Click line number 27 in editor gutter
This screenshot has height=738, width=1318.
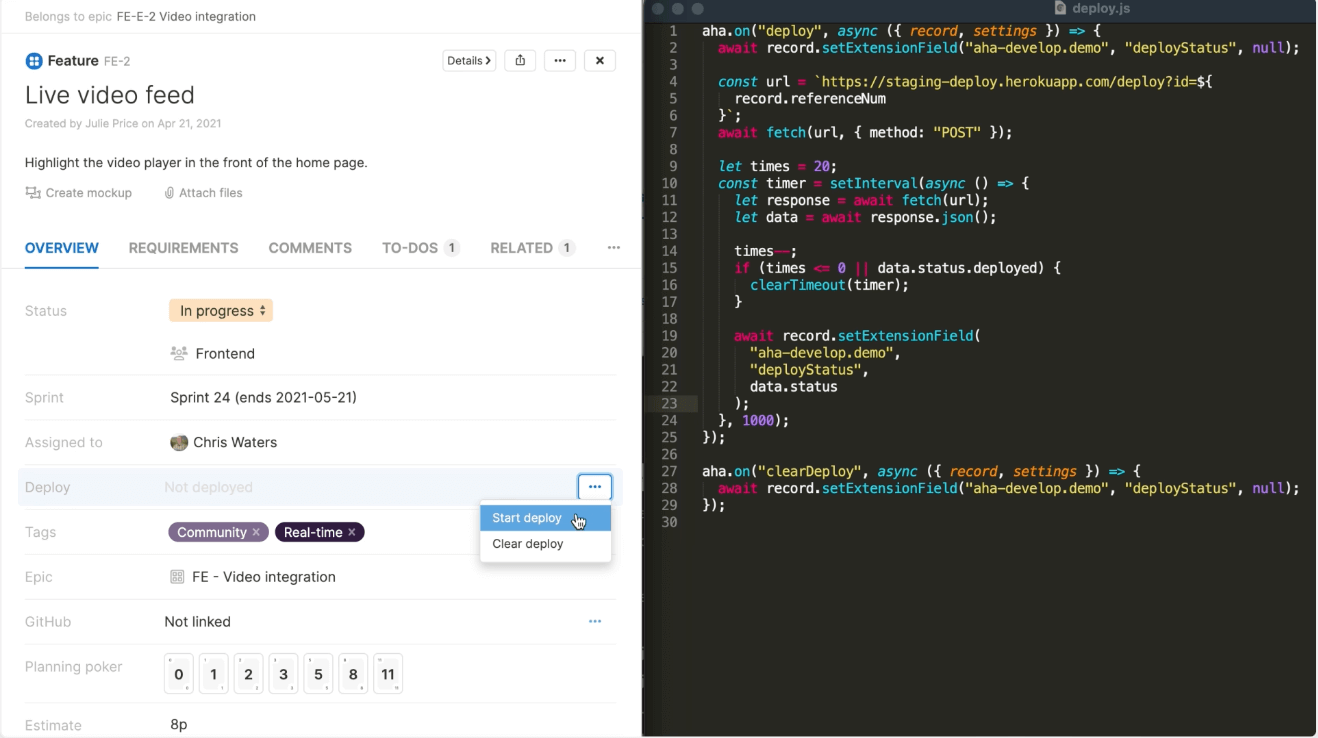(669, 471)
